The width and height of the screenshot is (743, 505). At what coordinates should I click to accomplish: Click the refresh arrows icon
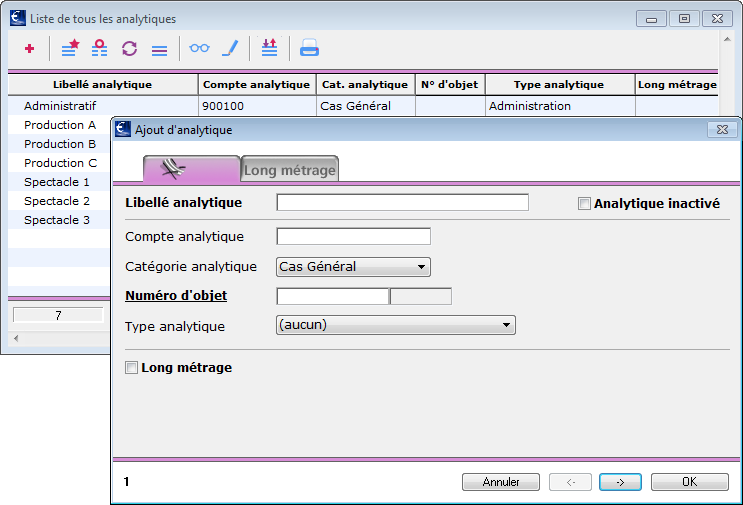pos(129,48)
